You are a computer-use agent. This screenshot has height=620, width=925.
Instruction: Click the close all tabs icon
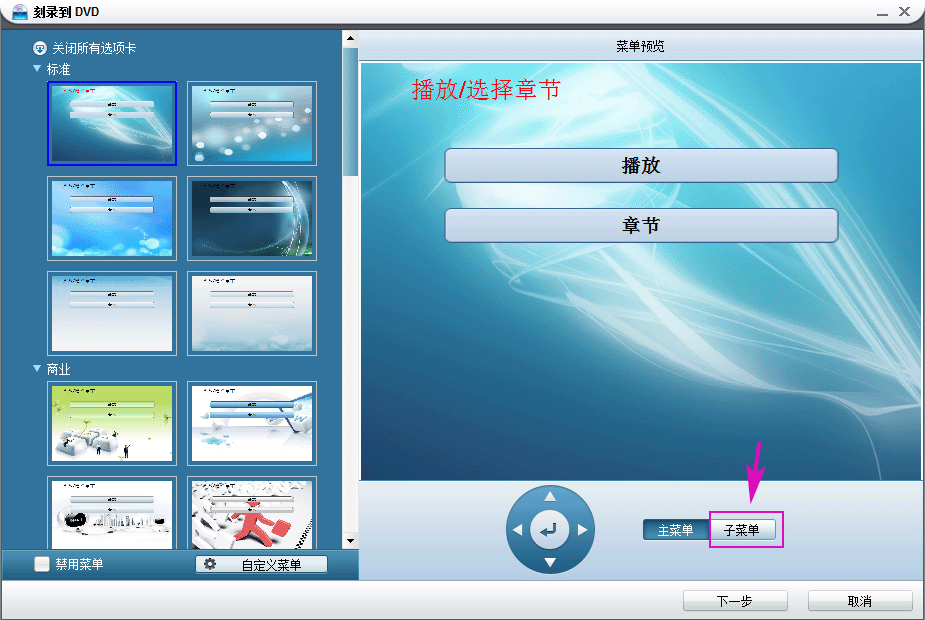coord(40,48)
